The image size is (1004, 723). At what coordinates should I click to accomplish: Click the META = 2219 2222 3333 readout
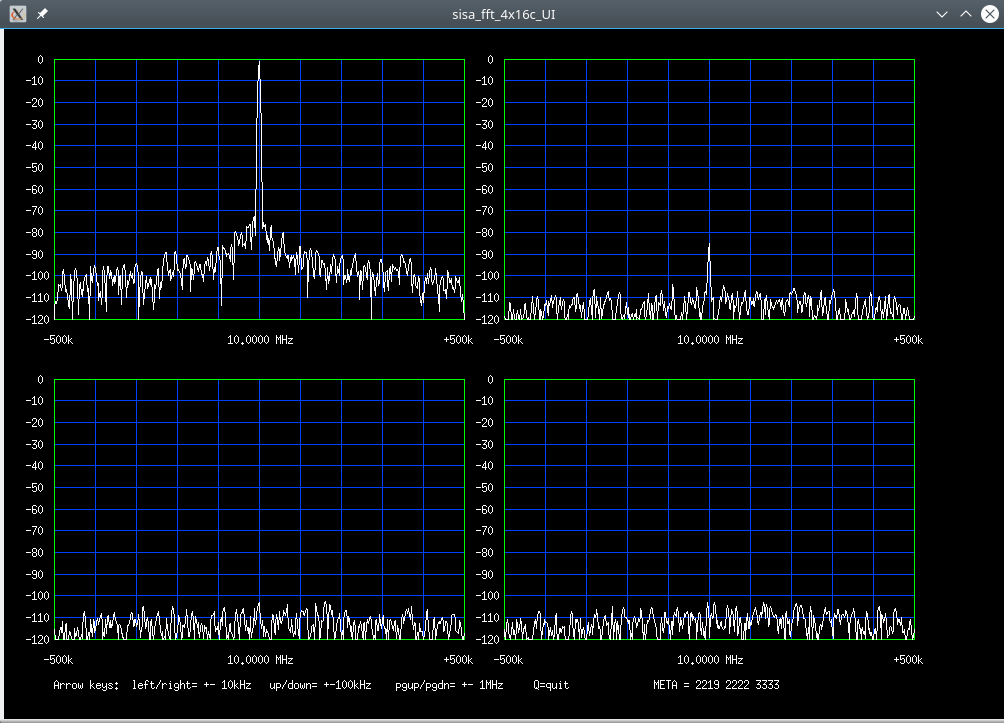click(x=716, y=685)
